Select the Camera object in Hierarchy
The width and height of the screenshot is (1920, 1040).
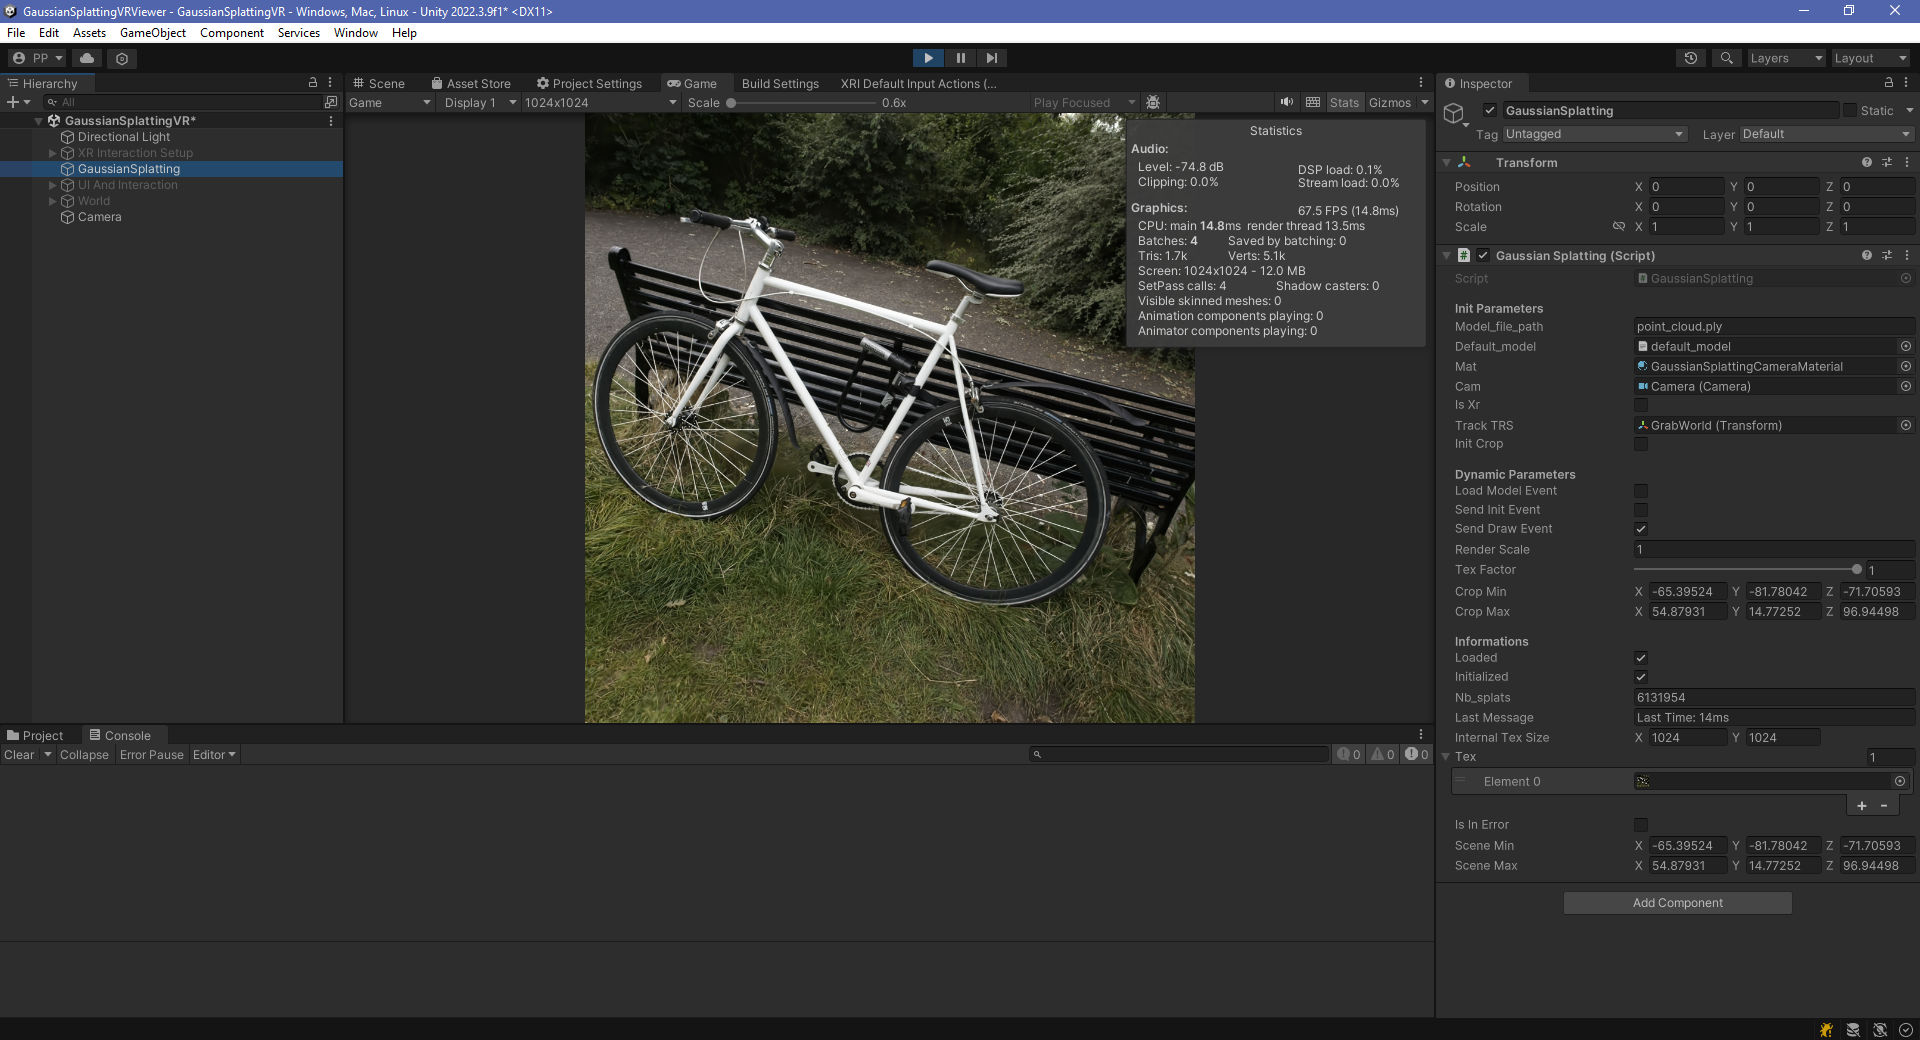99,217
